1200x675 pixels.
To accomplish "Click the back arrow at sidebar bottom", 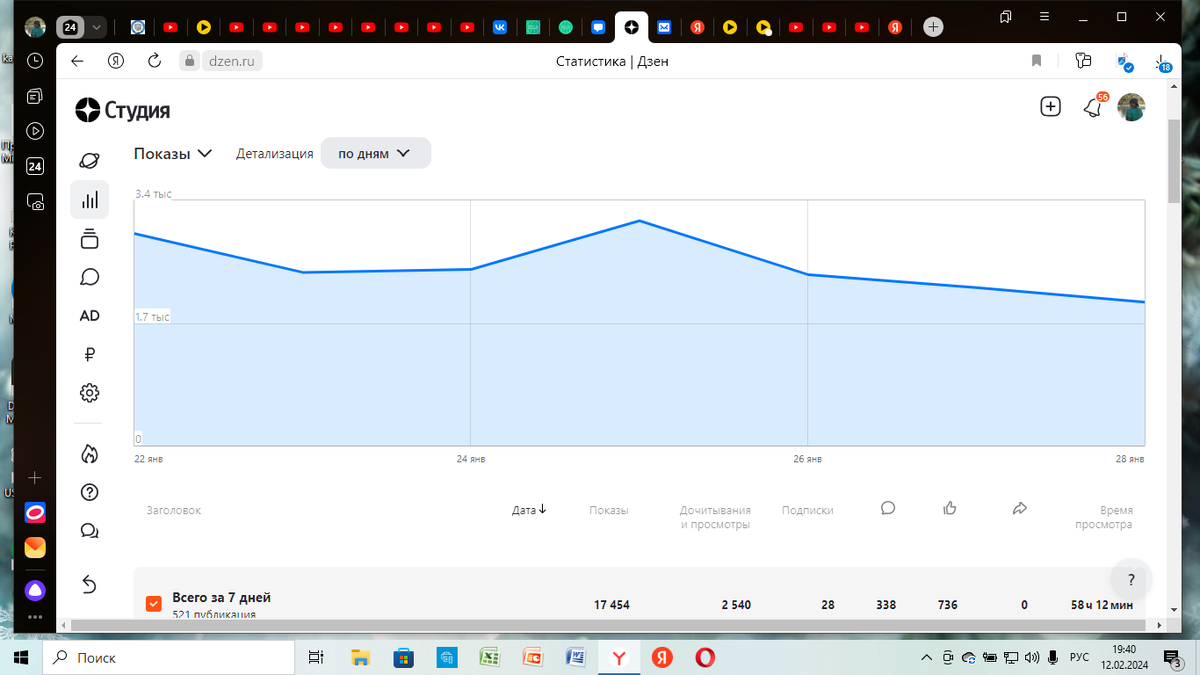I will [x=89, y=584].
